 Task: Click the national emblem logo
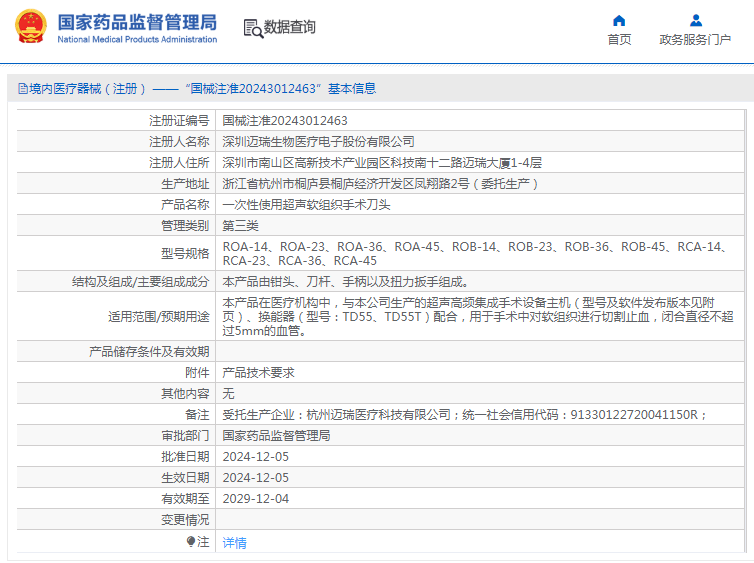[31, 27]
